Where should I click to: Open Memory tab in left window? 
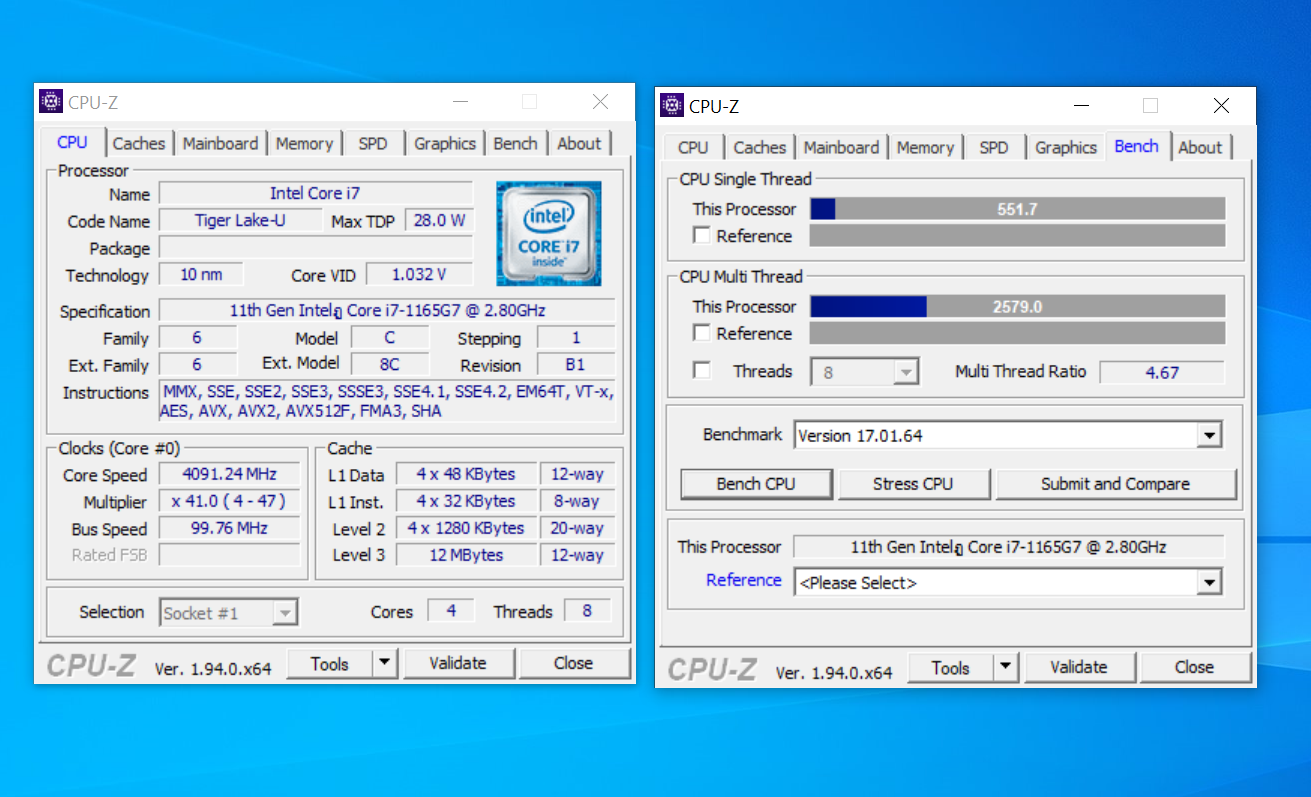(x=304, y=143)
